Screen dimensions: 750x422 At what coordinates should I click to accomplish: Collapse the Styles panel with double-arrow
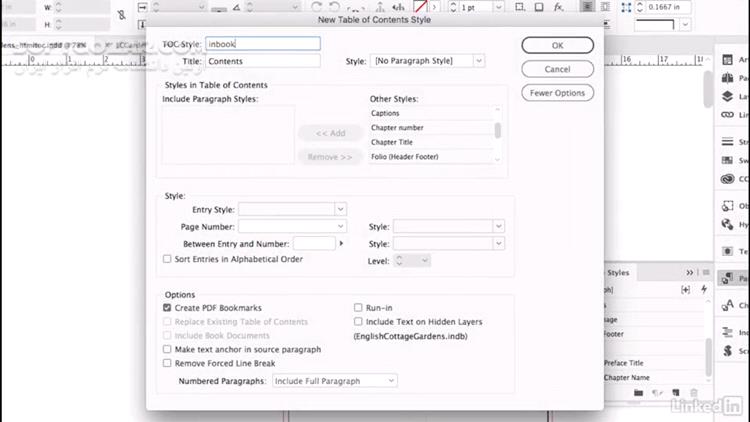tap(689, 272)
